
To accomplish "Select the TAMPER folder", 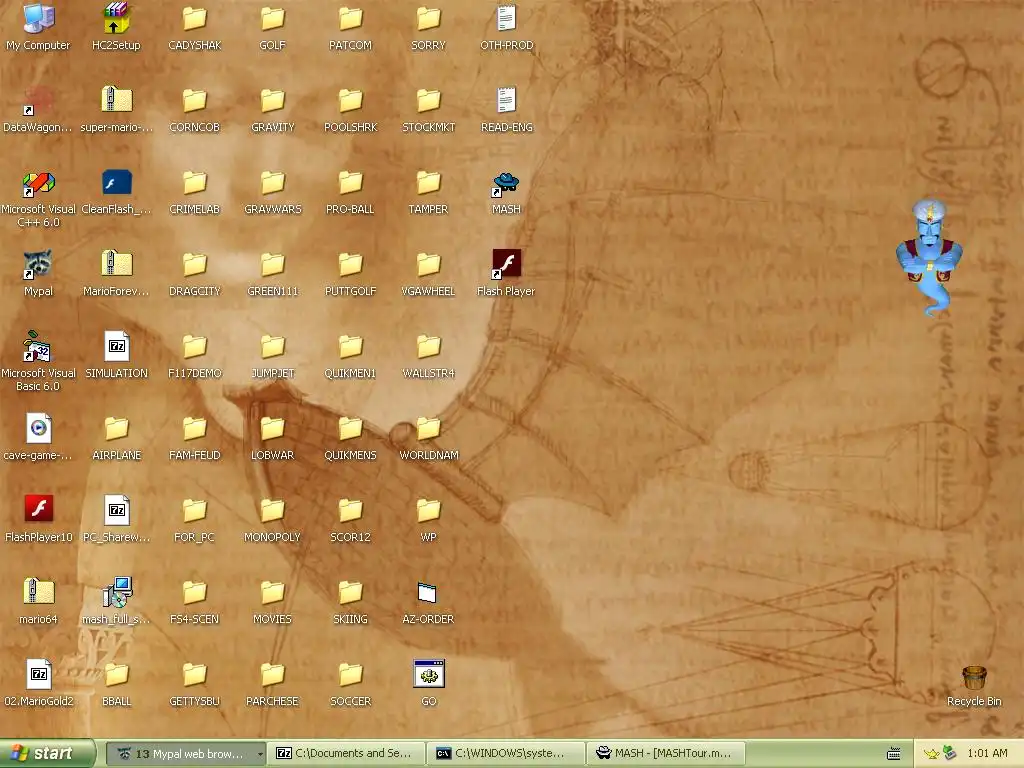I will point(428,183).
